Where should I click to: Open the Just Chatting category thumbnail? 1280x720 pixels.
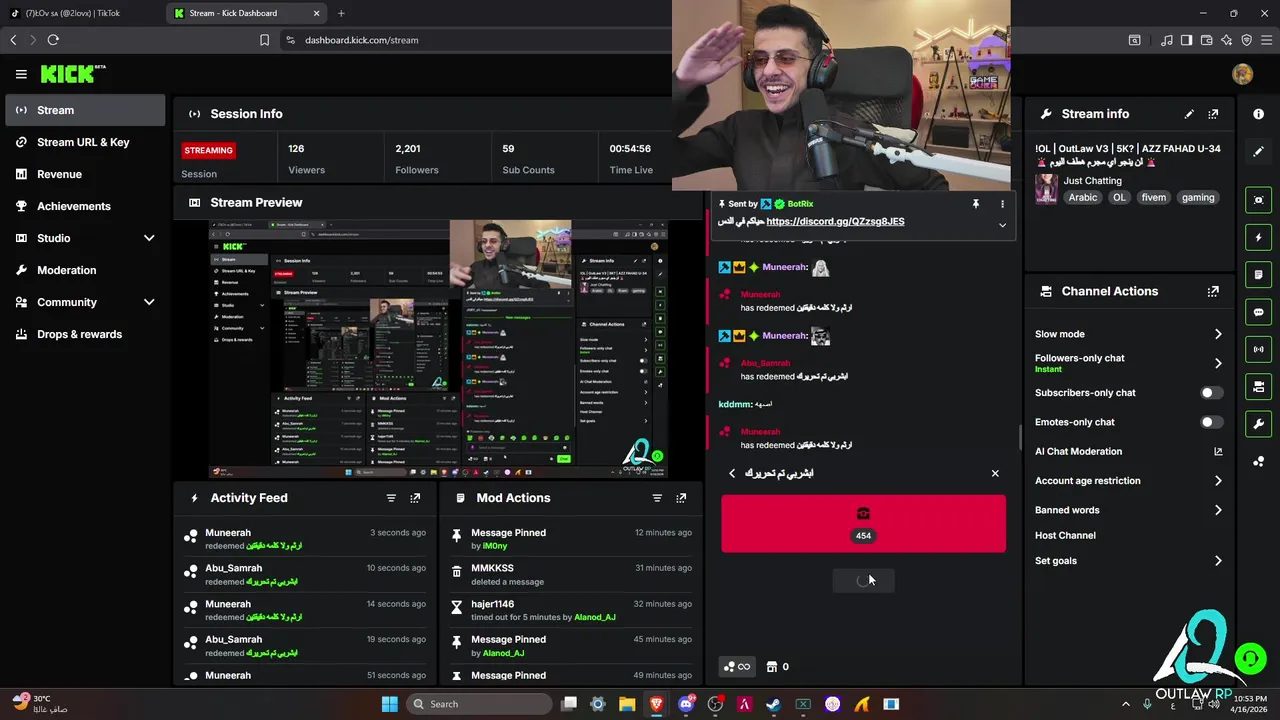coord(1046,189)
